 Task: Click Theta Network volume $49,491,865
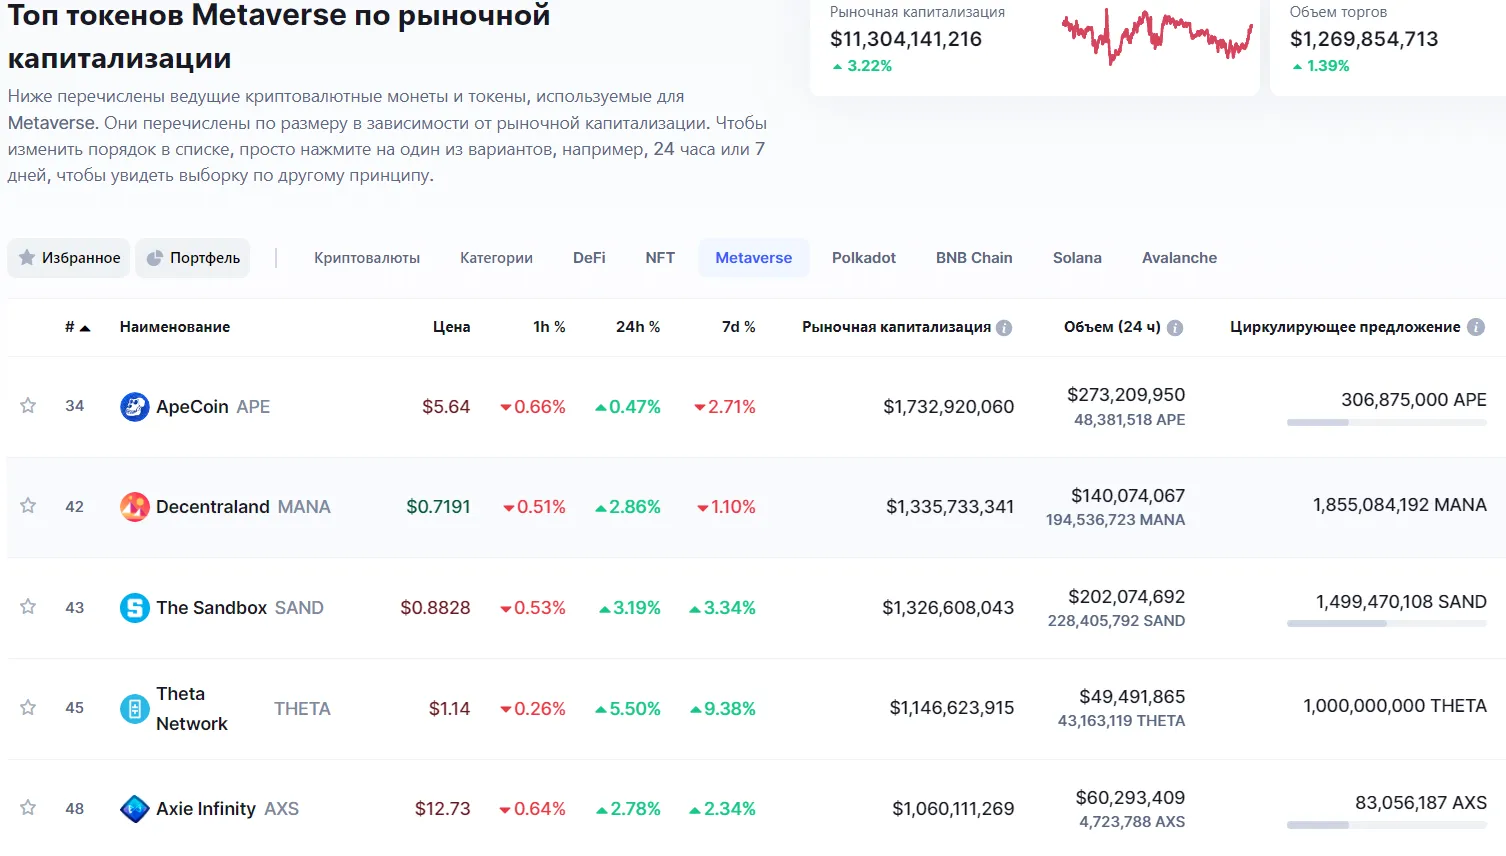[1132, 697]
